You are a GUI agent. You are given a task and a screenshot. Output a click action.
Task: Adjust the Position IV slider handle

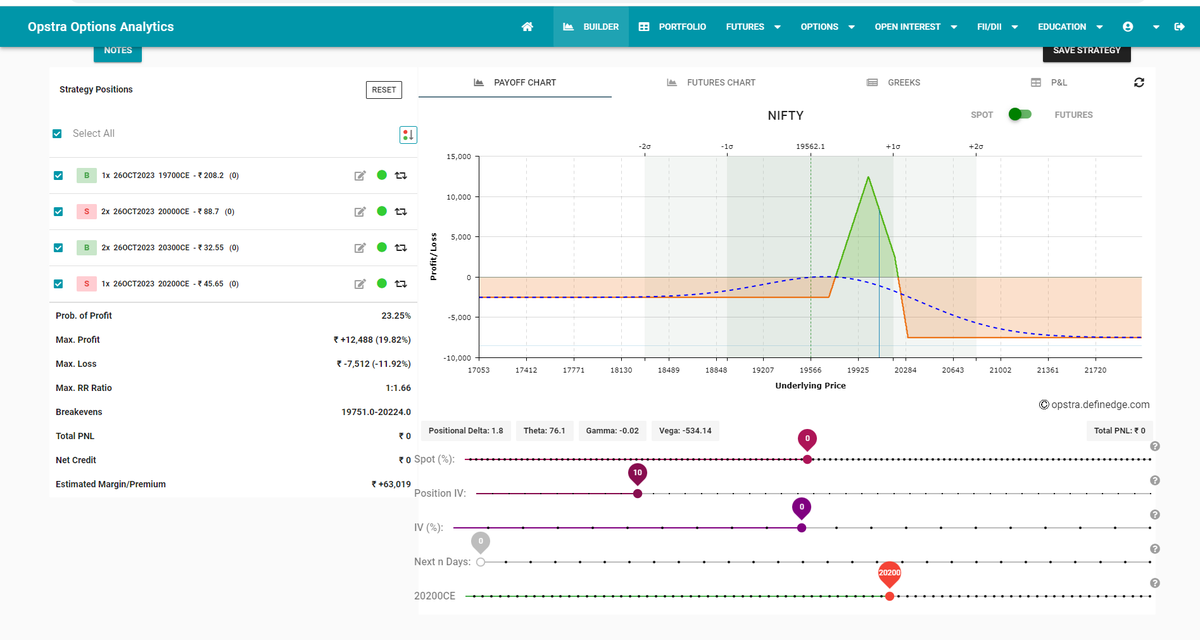[x=637, y=493]
